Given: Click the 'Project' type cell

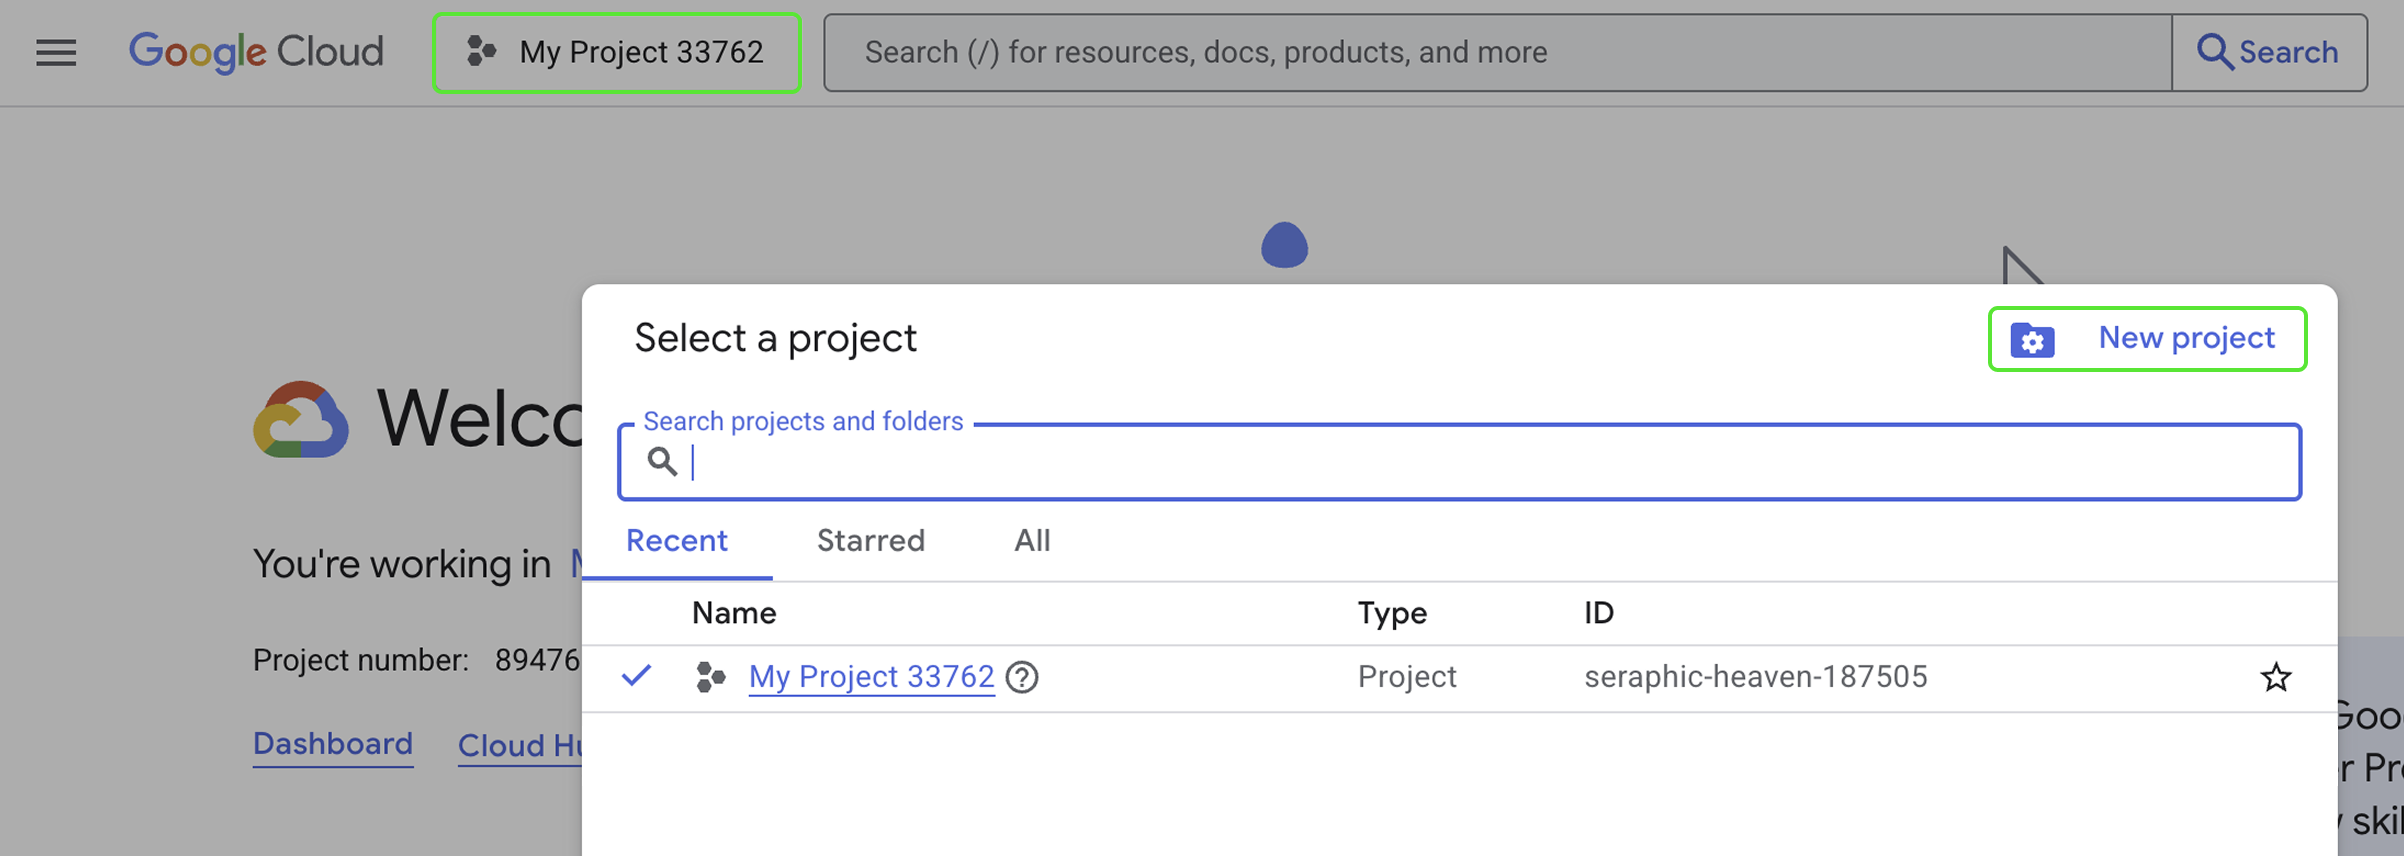Looking at the screenshot, I should (x=1407, y=677).
